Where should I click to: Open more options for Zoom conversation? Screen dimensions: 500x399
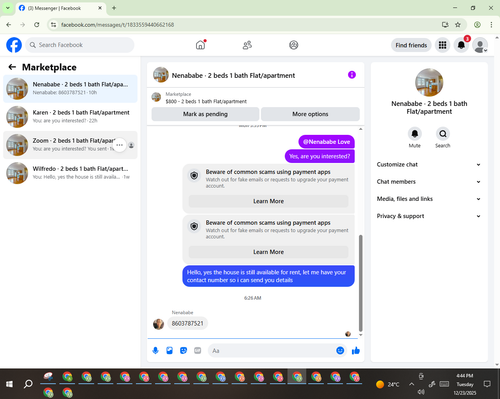(120, 145)
